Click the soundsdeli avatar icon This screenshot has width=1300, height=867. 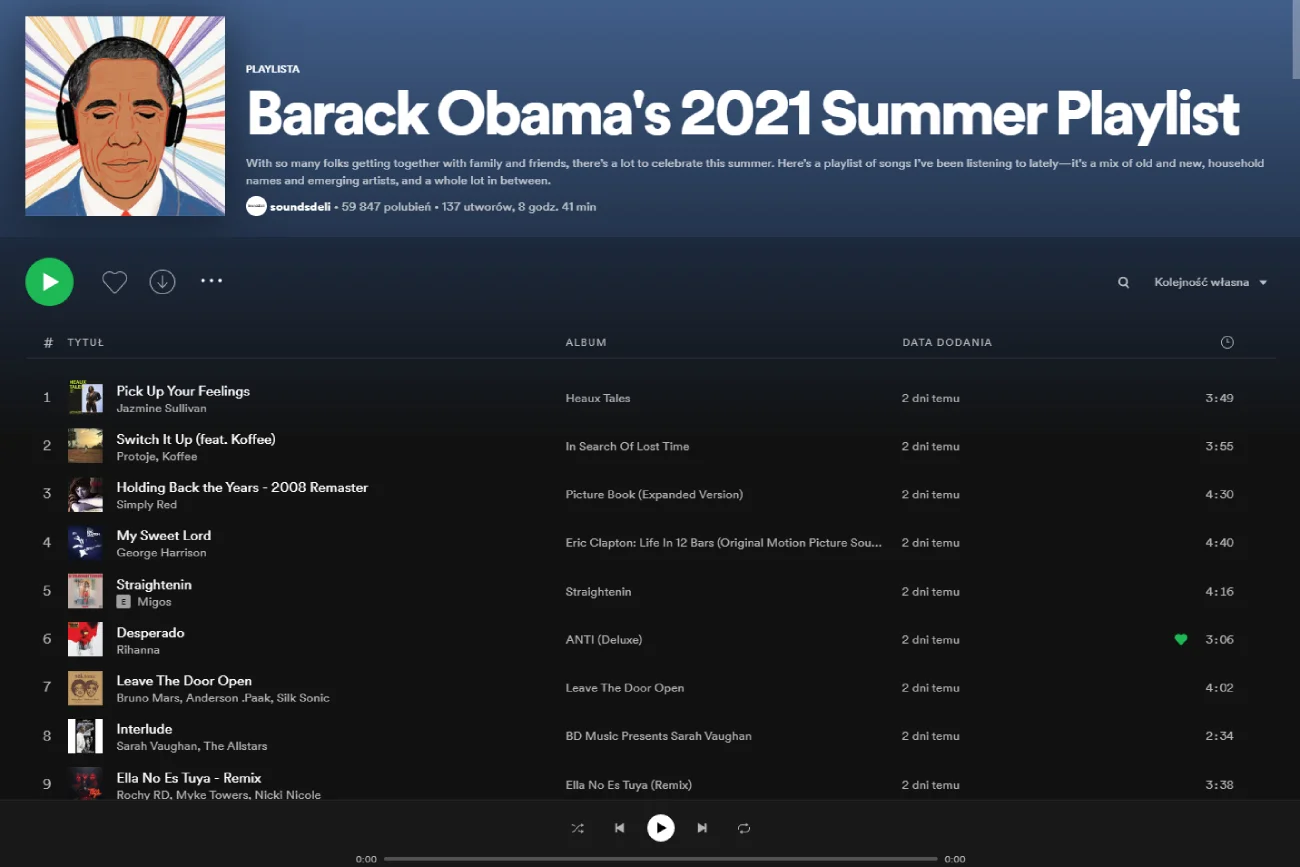(x=256, y=206)
